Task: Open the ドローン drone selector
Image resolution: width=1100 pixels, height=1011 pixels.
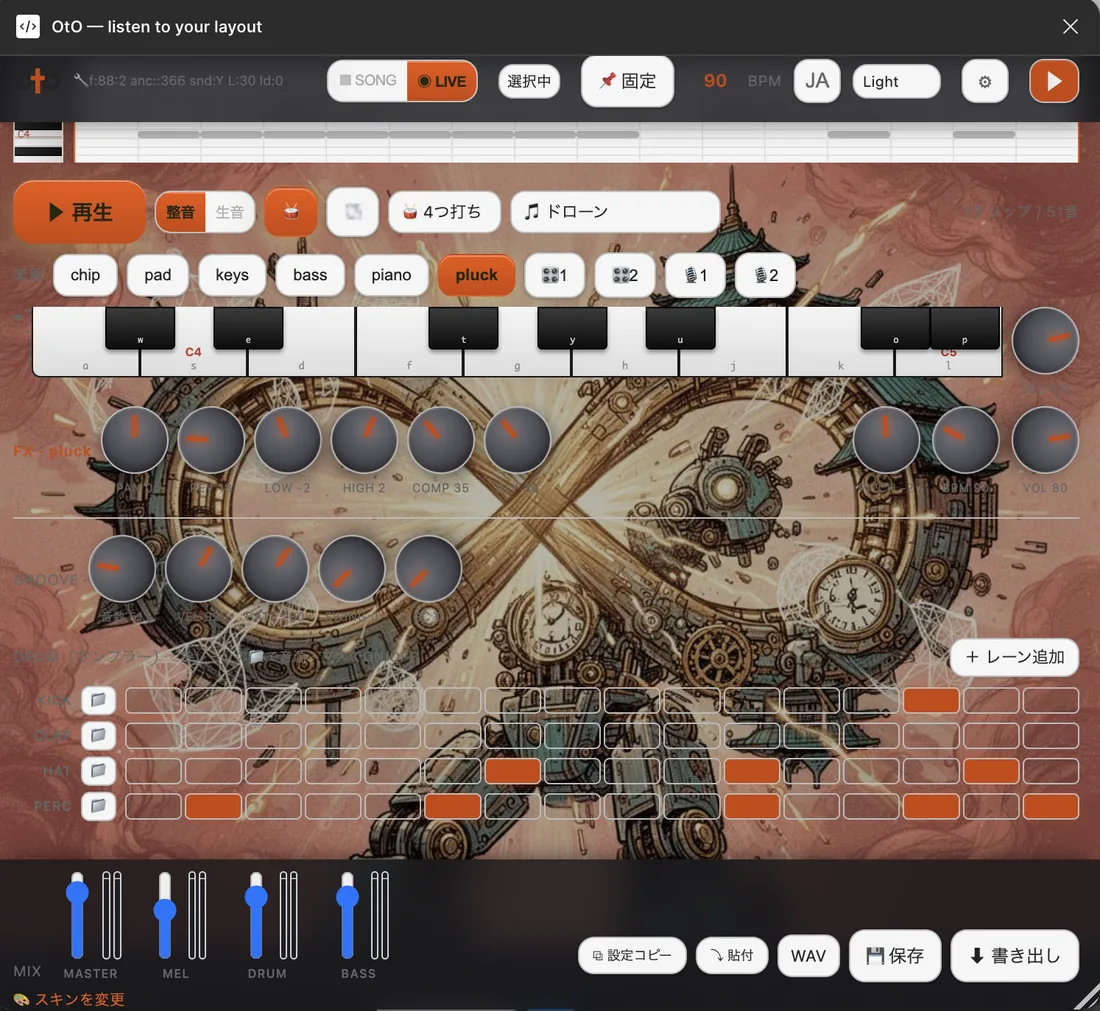Action: click(x=615, y=212)
